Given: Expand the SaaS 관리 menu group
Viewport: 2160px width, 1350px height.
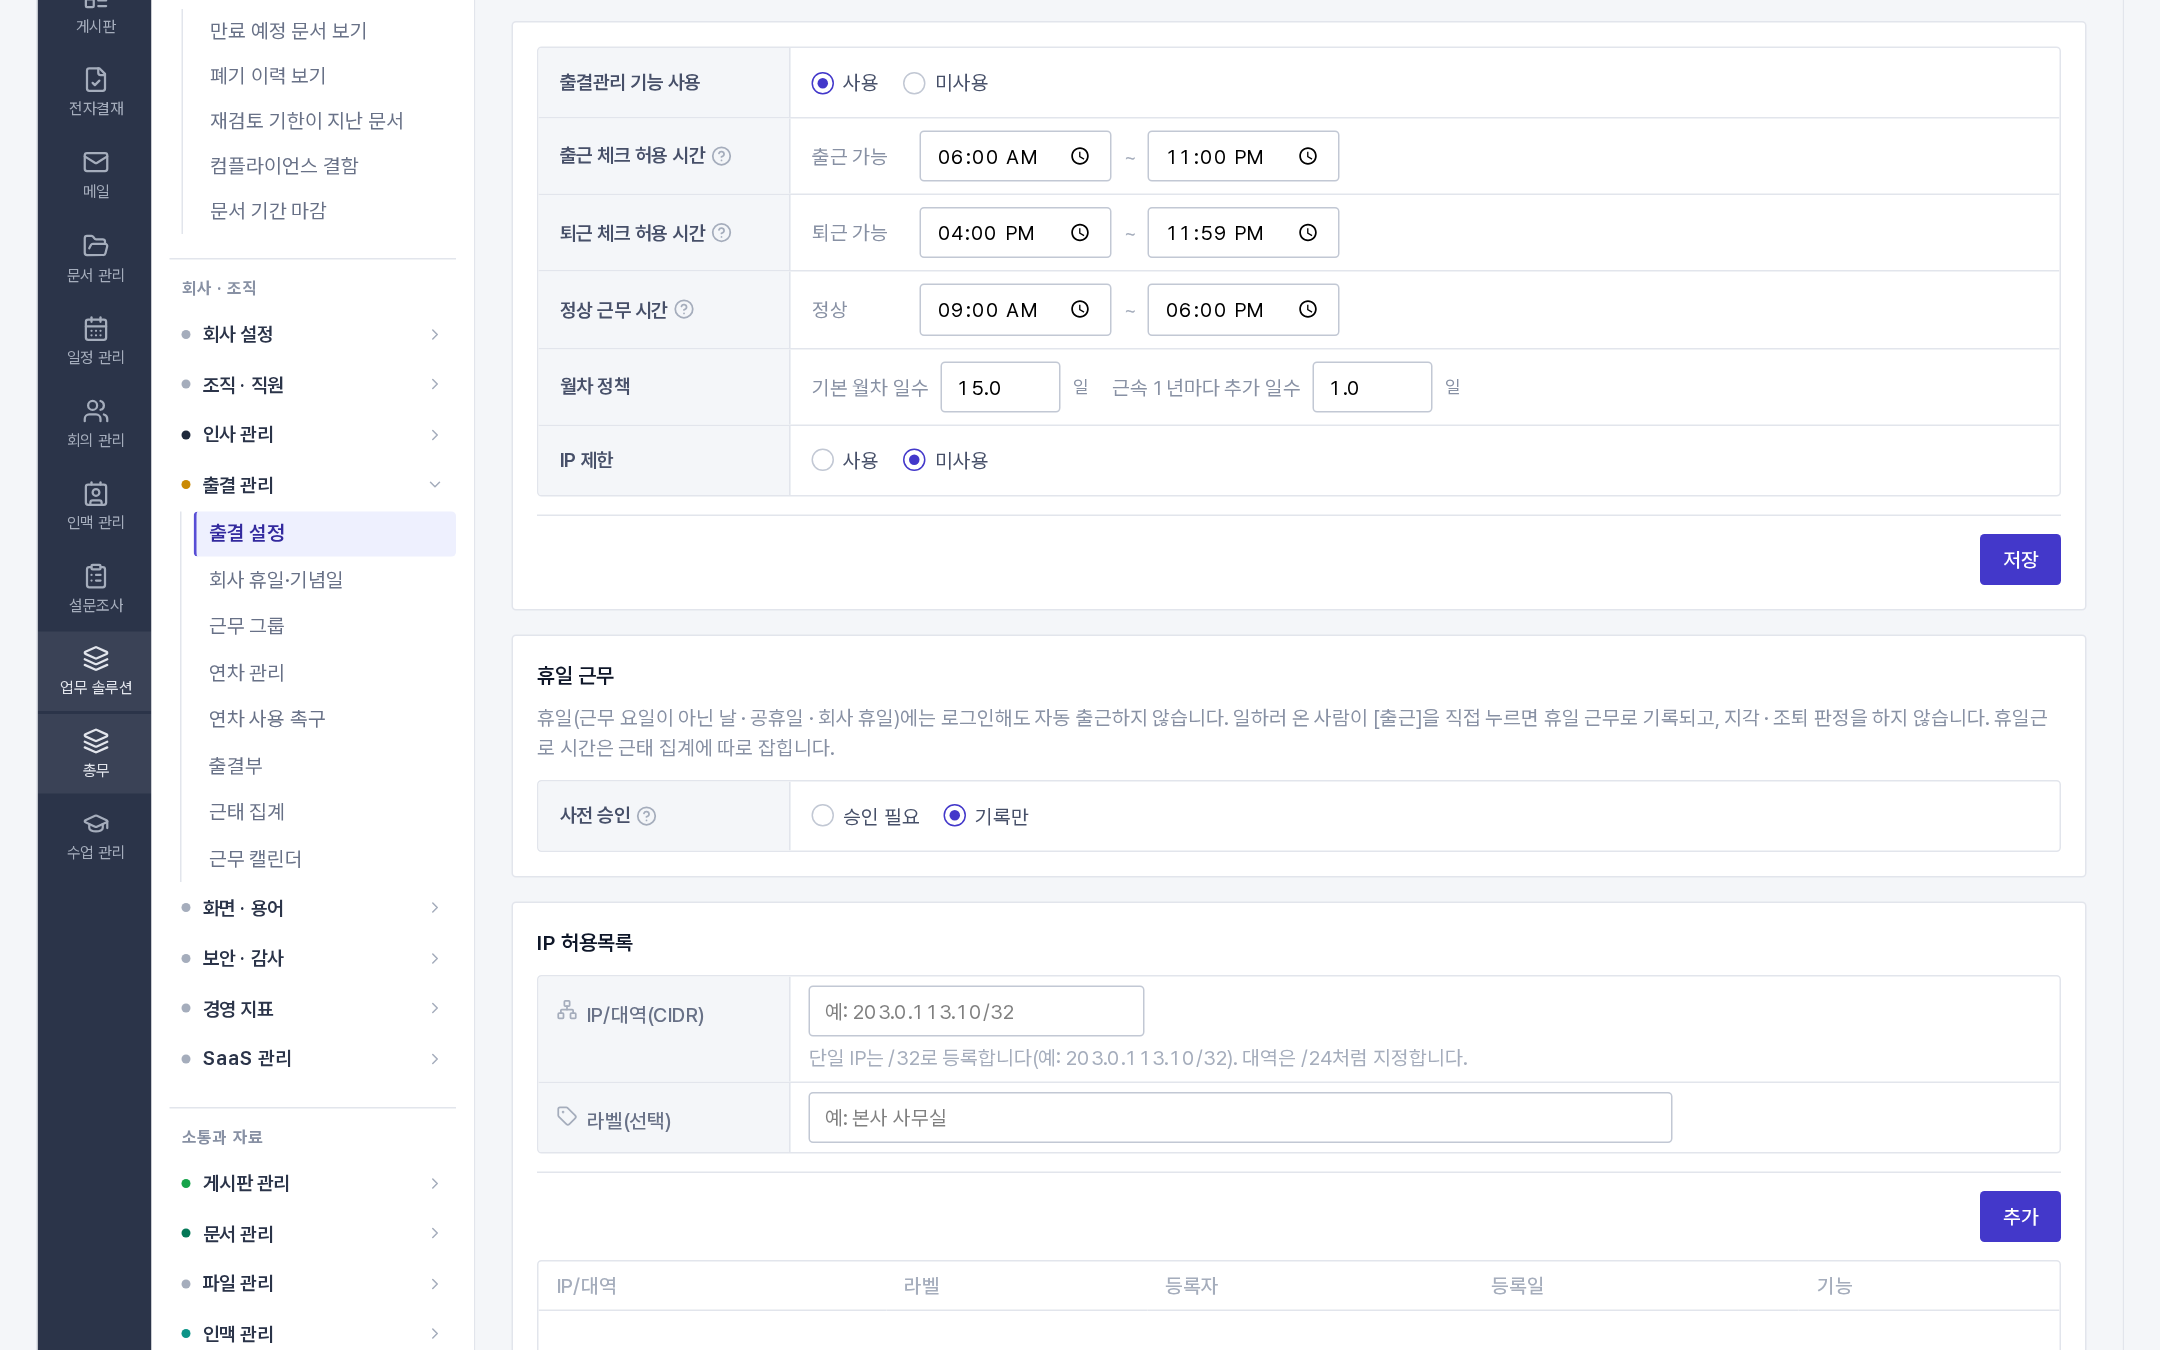Looking at the screenshot, I should [312, 1058].
